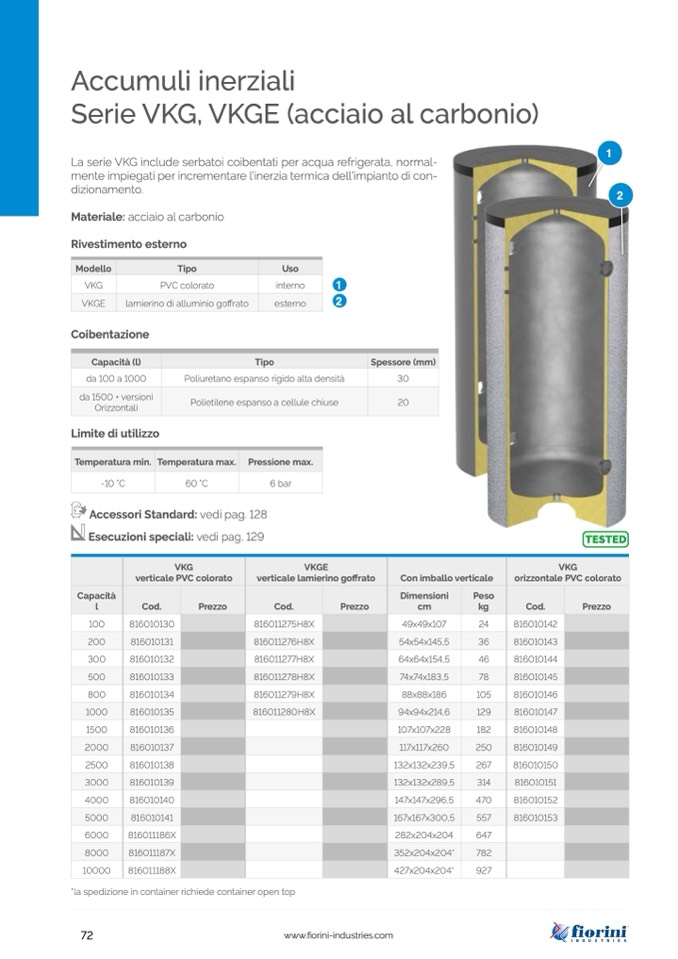Click blue callout 2 on the tank image
678x959 pixels.
(620, 195)
